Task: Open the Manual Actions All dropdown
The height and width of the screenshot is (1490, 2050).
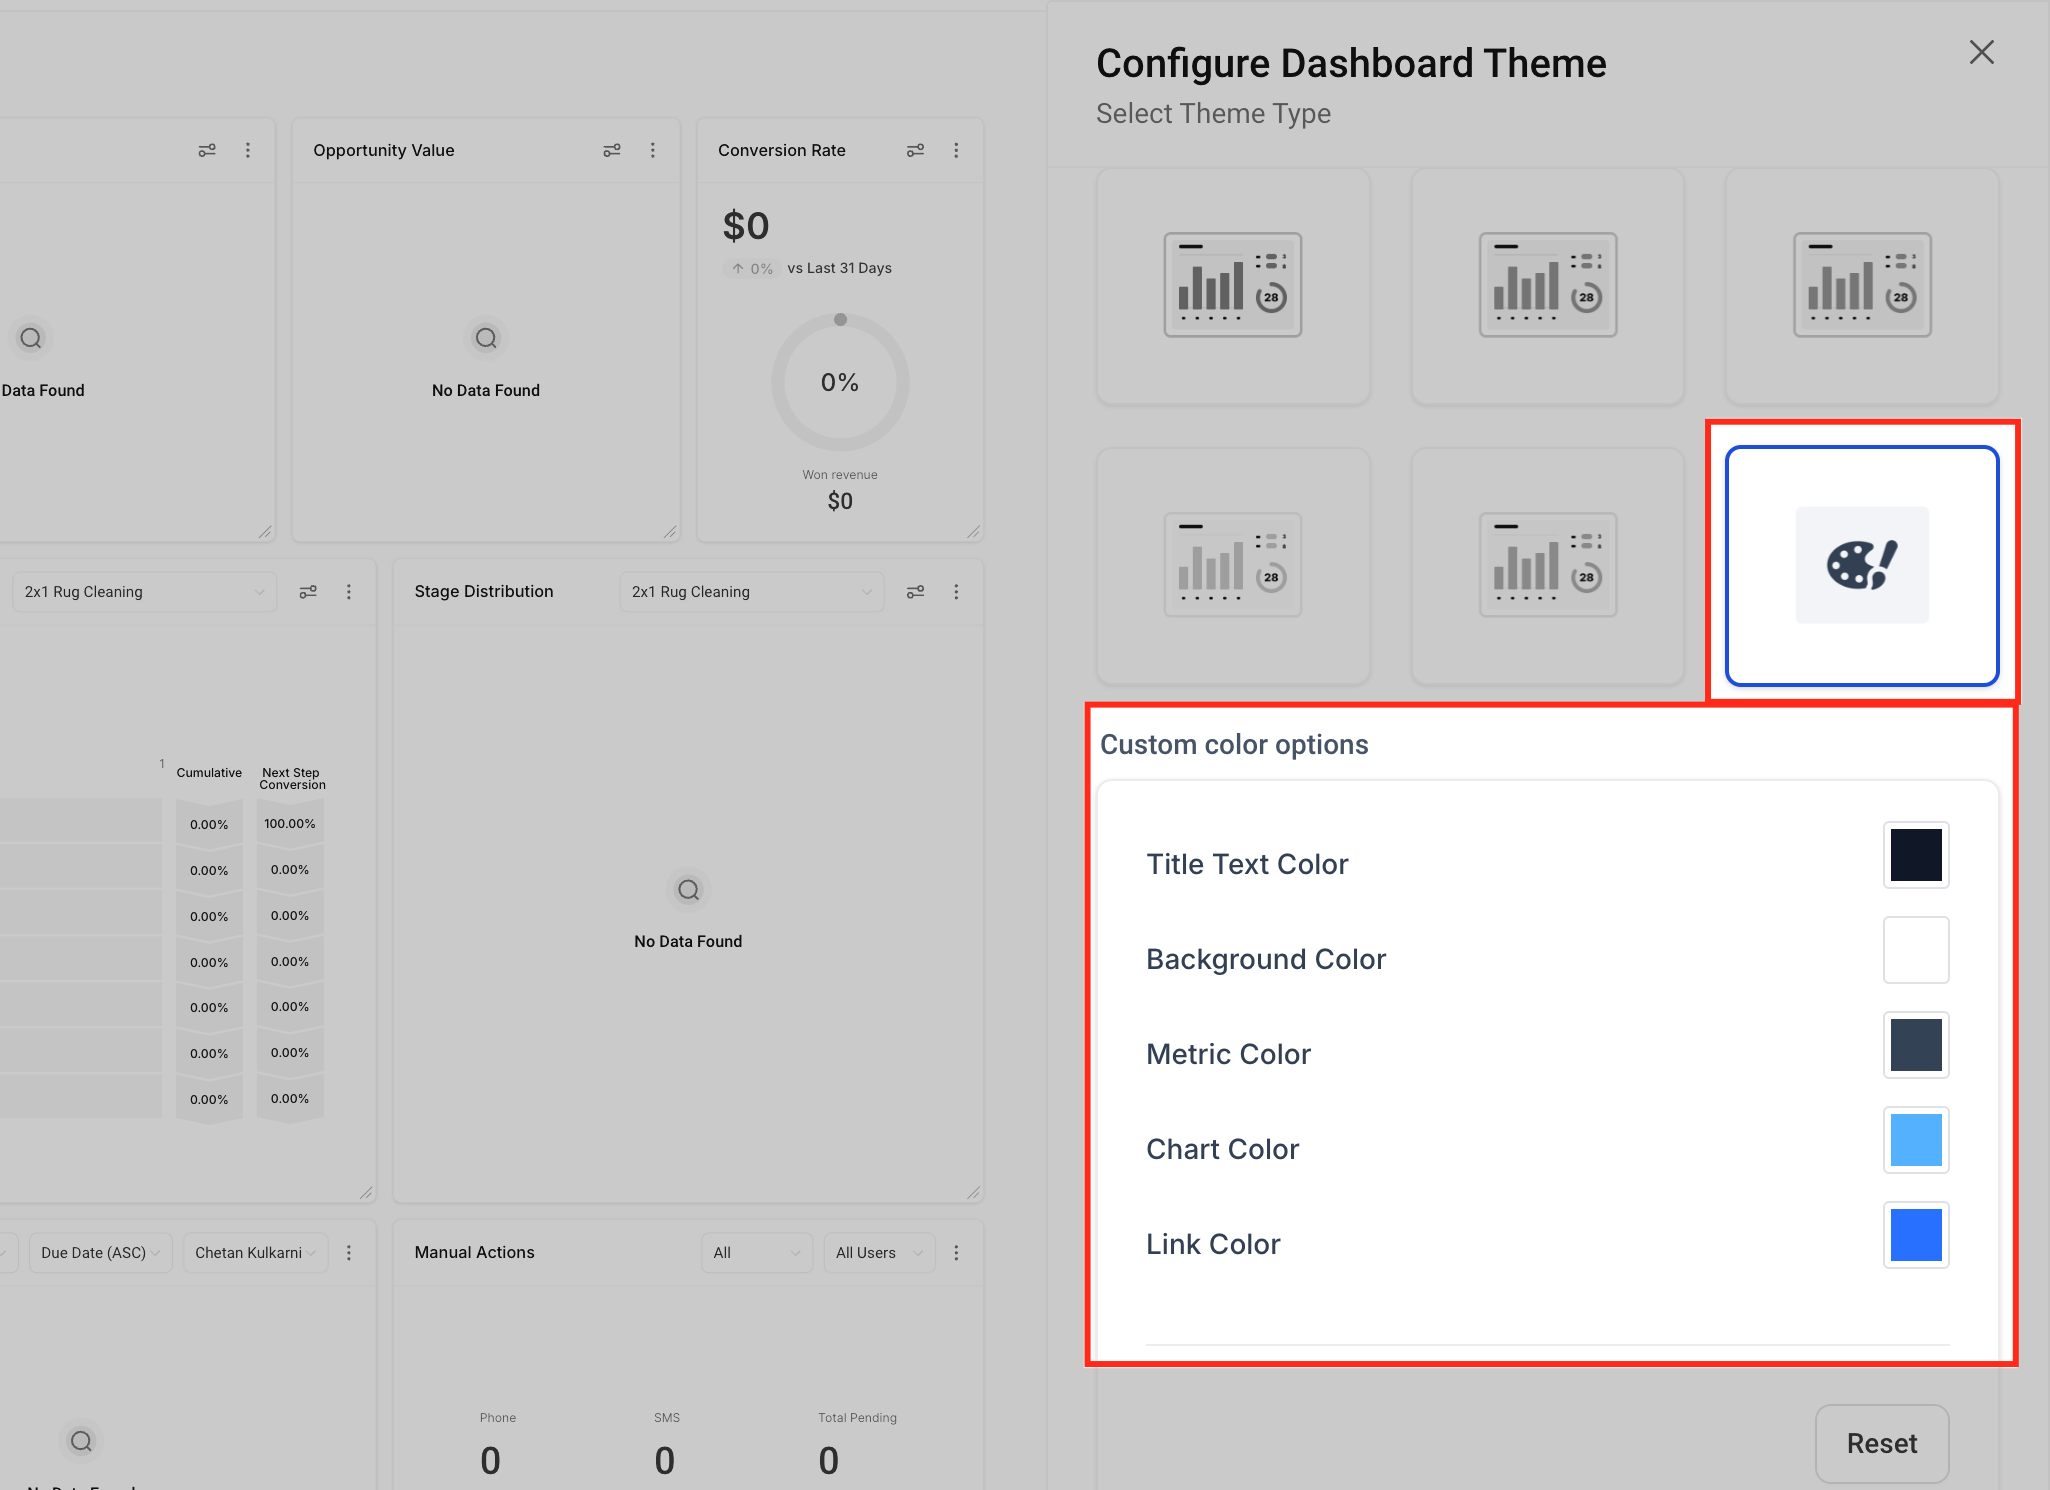Action: (x=756, y=1253)
